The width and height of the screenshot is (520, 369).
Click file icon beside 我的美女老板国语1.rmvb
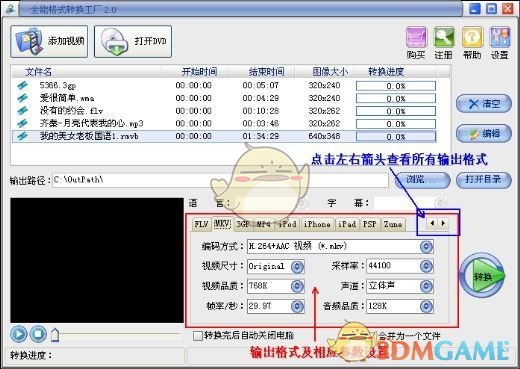click(23, 136)
